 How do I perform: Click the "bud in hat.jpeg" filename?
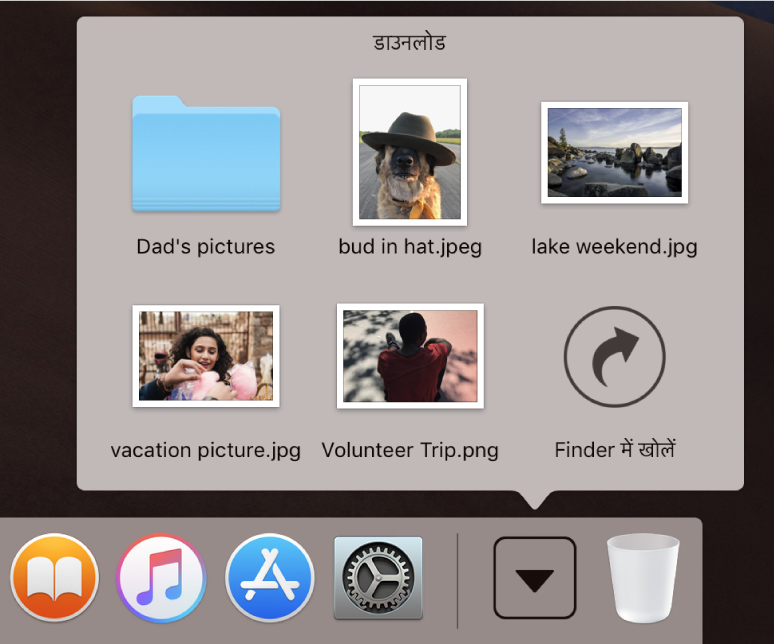pos(410,247)
